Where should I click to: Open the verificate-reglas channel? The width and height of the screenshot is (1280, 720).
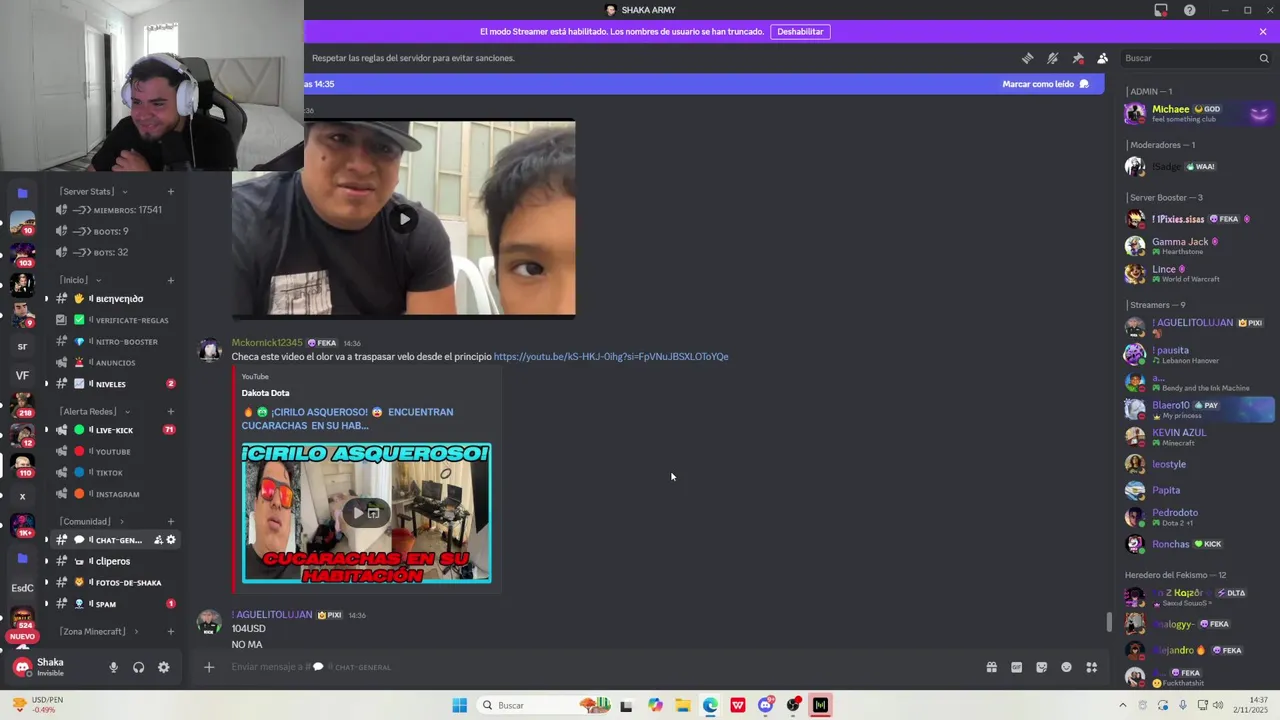click(x=114, y=320)
